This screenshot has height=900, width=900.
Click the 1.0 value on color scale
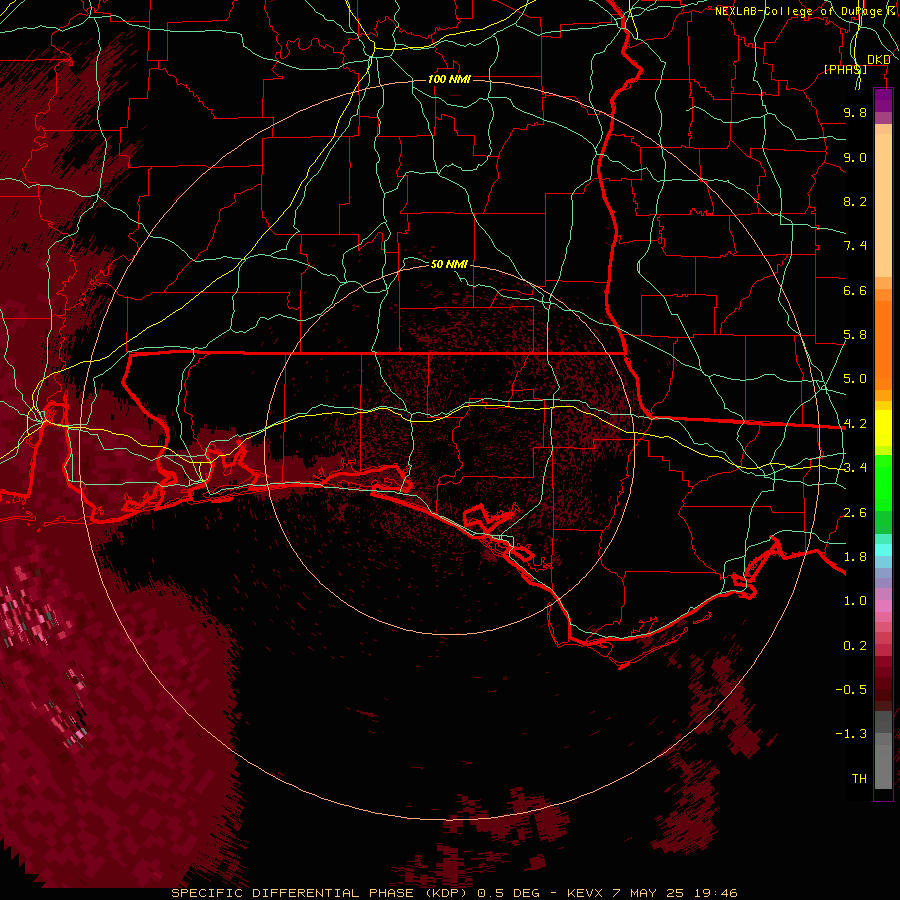pyautogui.click(x=855, y=601)
